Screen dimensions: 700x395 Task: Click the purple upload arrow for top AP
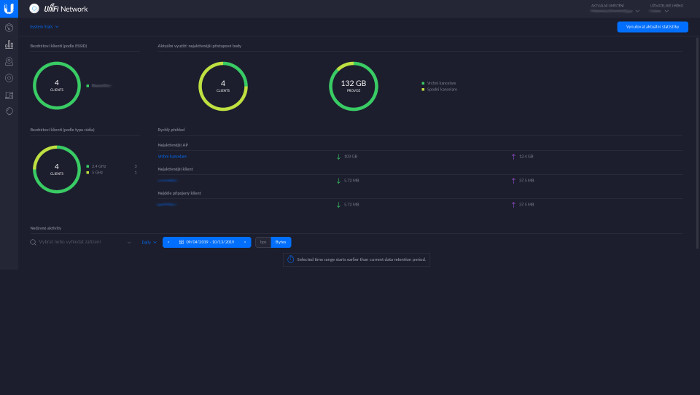(x=513, y=157)
